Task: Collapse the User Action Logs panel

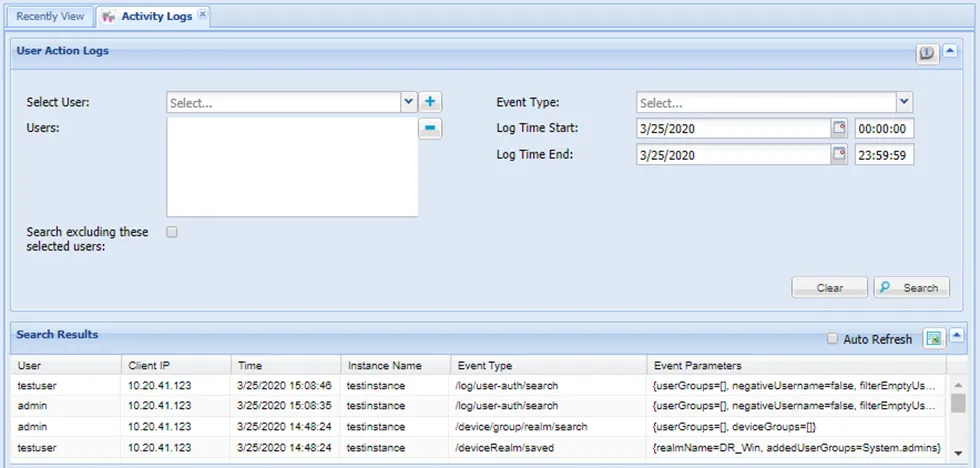Action: click(x=950, y=51)
